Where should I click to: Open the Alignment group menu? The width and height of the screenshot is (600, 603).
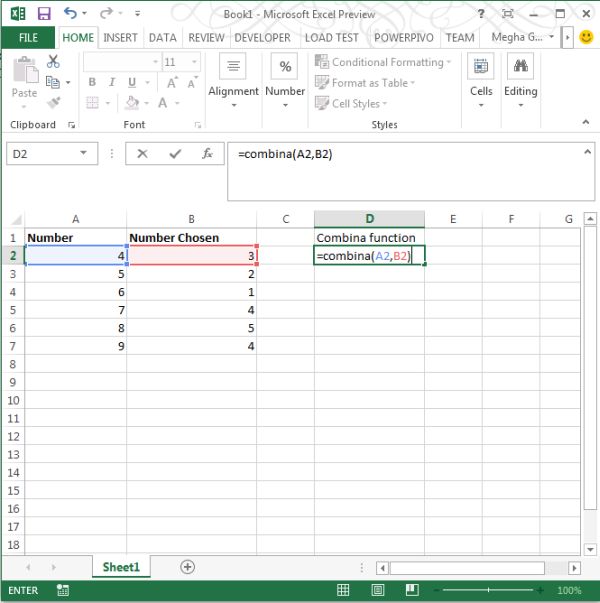tap(233, 81)
